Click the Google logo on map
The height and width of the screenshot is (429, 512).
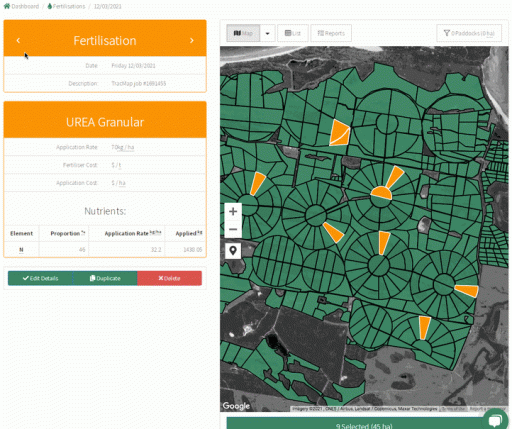pos(236,406)
